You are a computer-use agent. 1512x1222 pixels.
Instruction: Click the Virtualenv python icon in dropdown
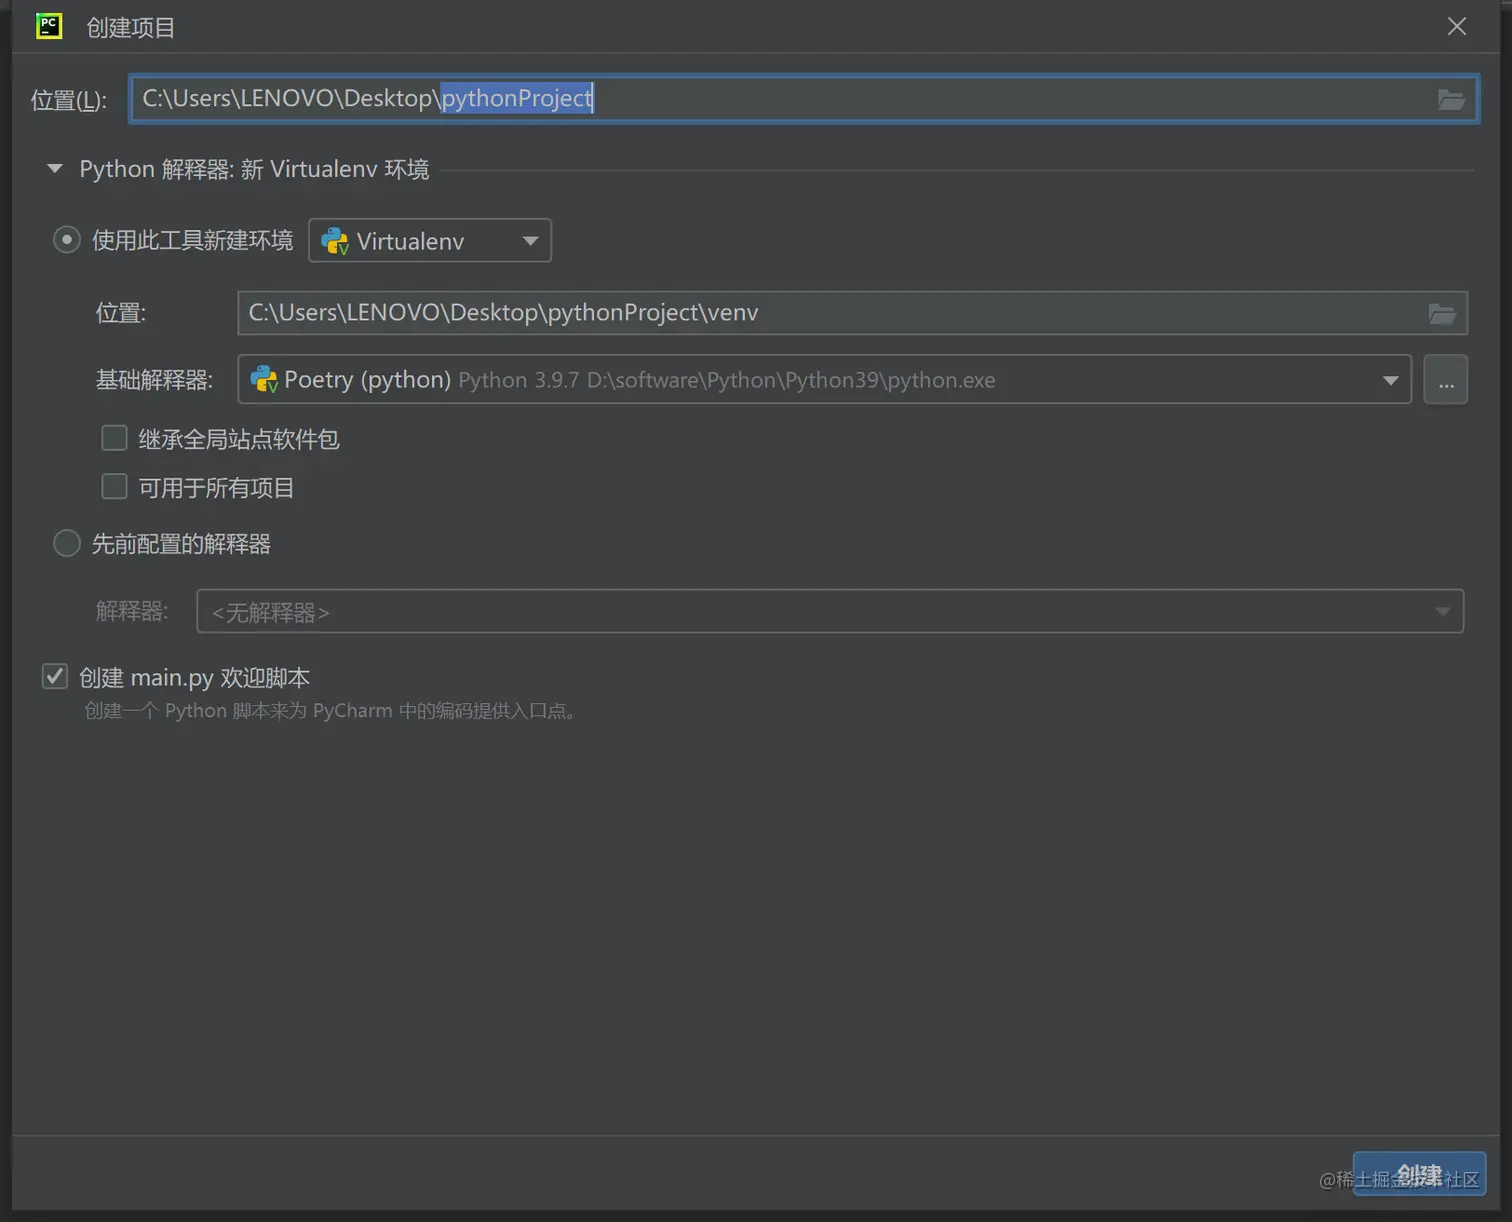pos(335,241)
